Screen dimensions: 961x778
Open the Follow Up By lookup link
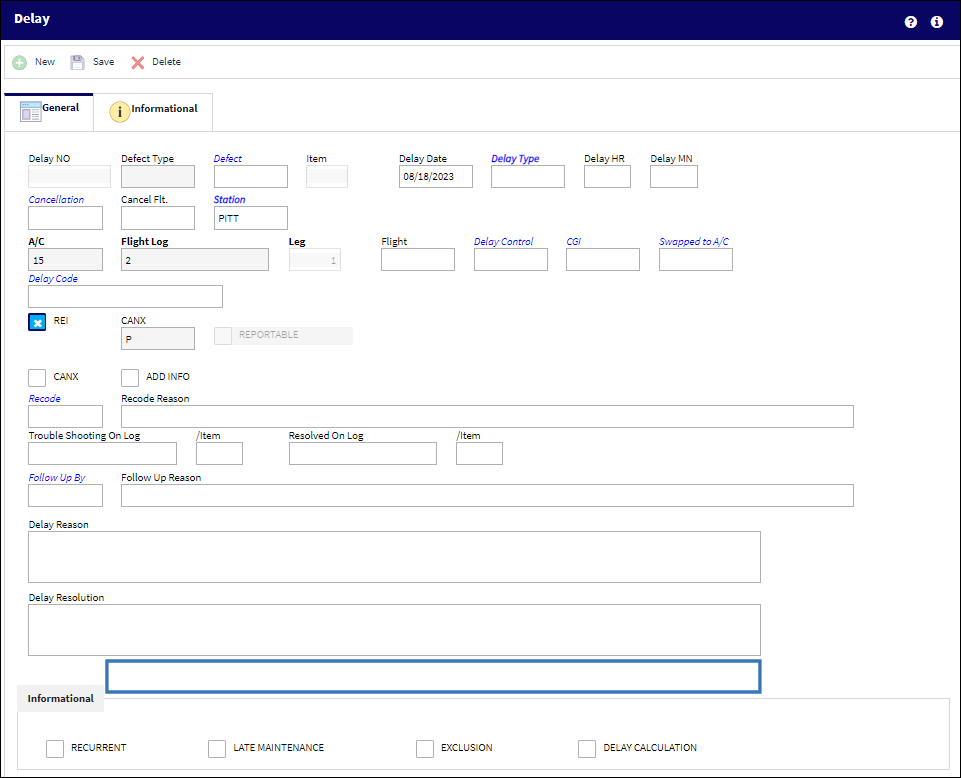coord(57,478)
